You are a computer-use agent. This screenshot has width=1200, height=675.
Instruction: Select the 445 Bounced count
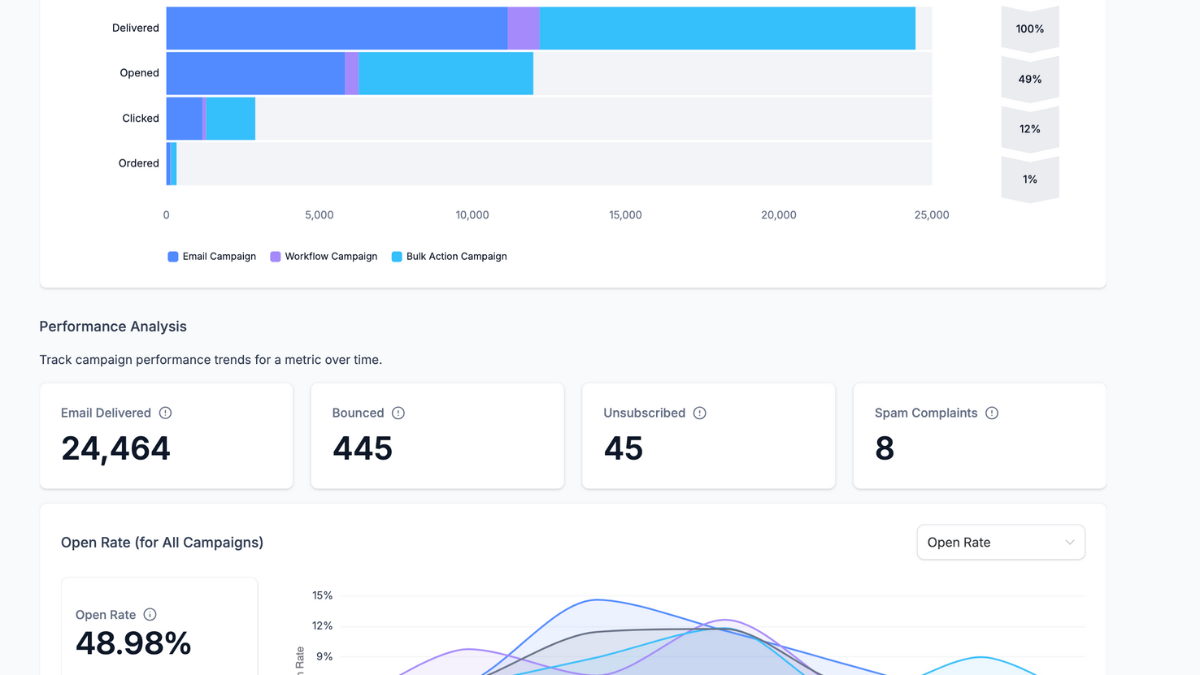(362, 448)
